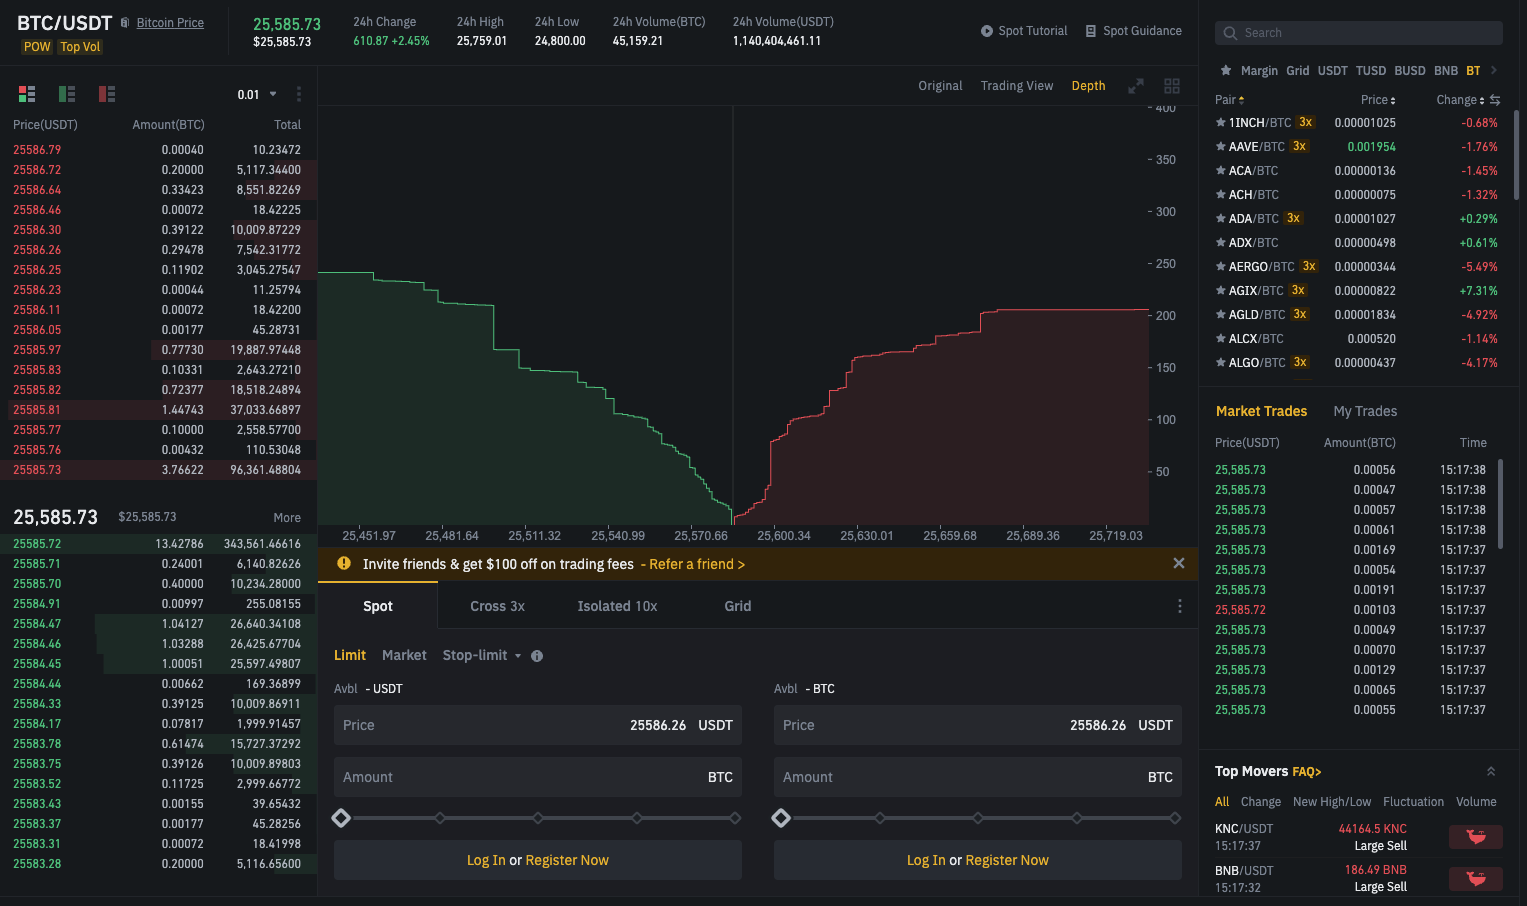
Task: Open the 0.01 price precision dropdown
Action: click(257, 94)
